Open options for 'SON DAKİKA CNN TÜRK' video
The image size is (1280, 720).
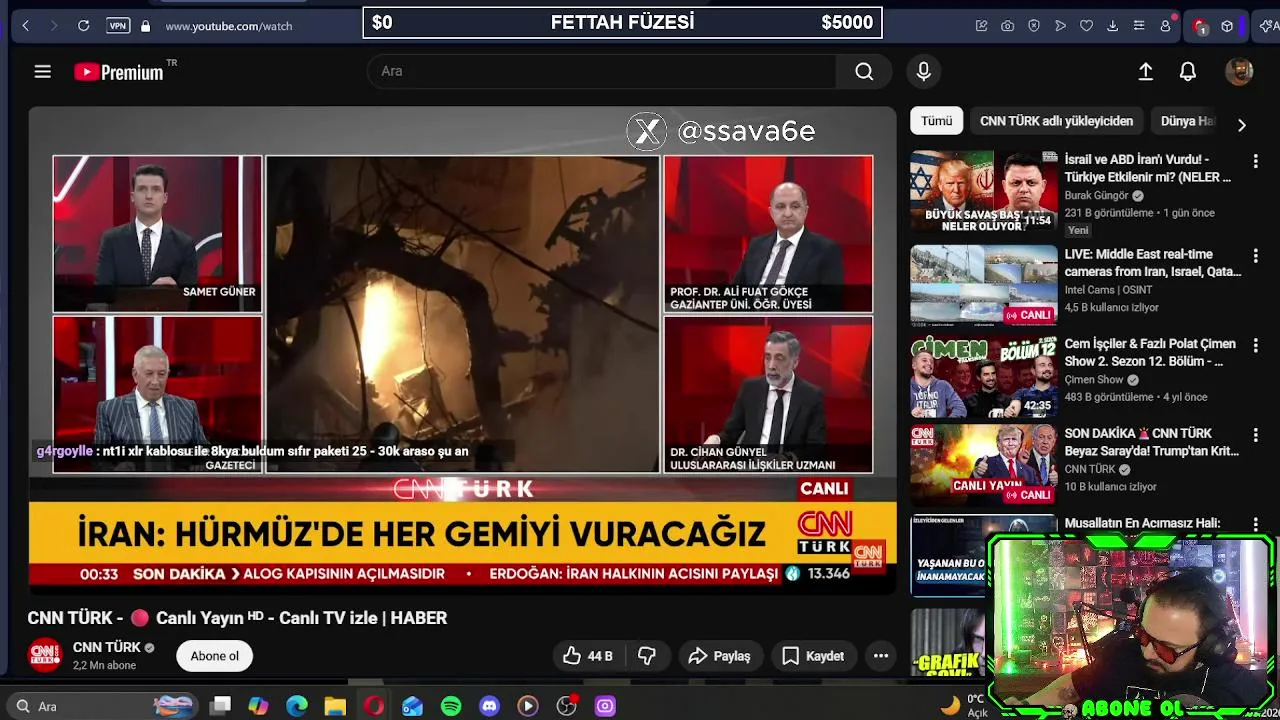point(1255,435)
